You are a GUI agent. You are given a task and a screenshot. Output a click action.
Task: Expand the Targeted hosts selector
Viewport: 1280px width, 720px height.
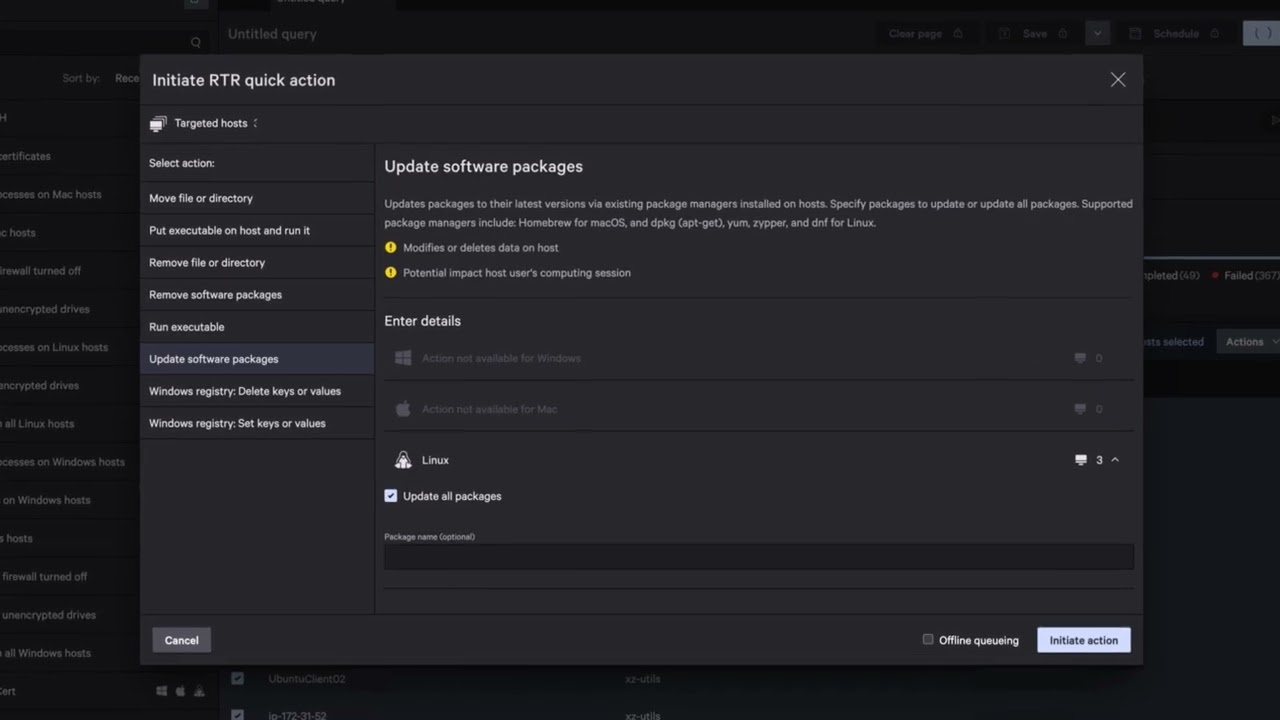click(255, 123)
